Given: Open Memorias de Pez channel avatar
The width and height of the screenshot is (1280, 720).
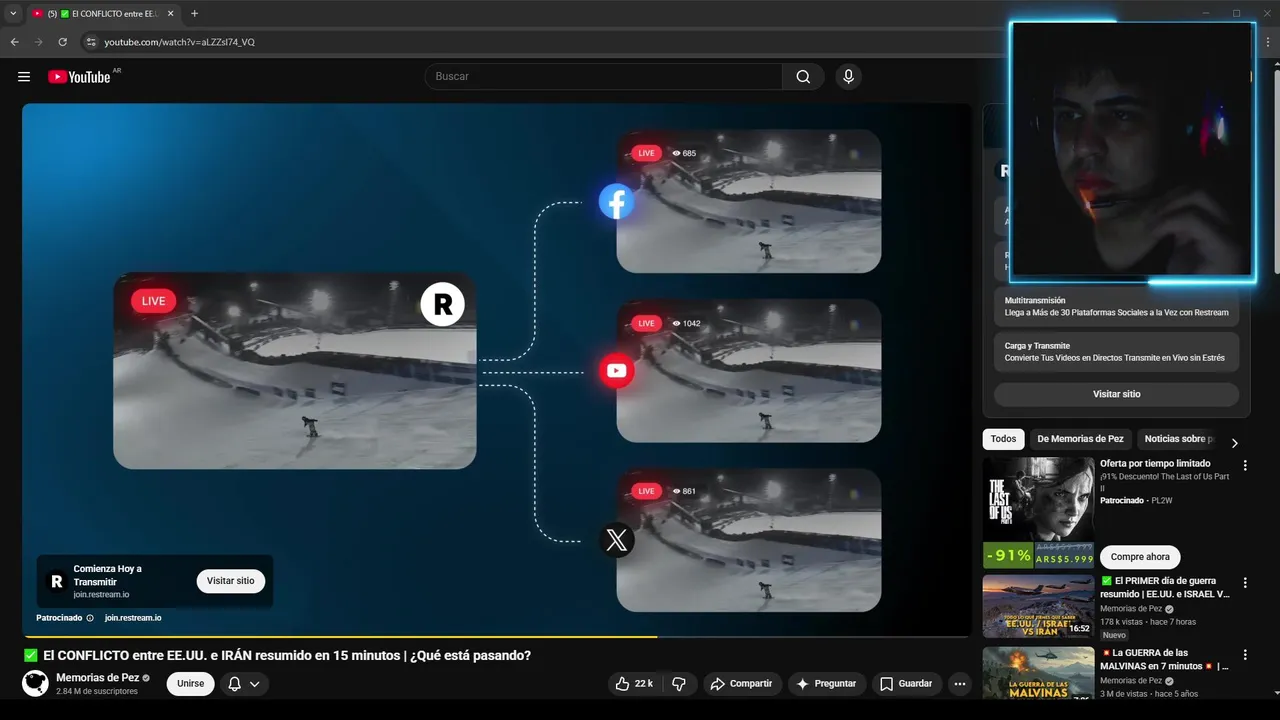Looking at the screenshot, I should point(35,684).
